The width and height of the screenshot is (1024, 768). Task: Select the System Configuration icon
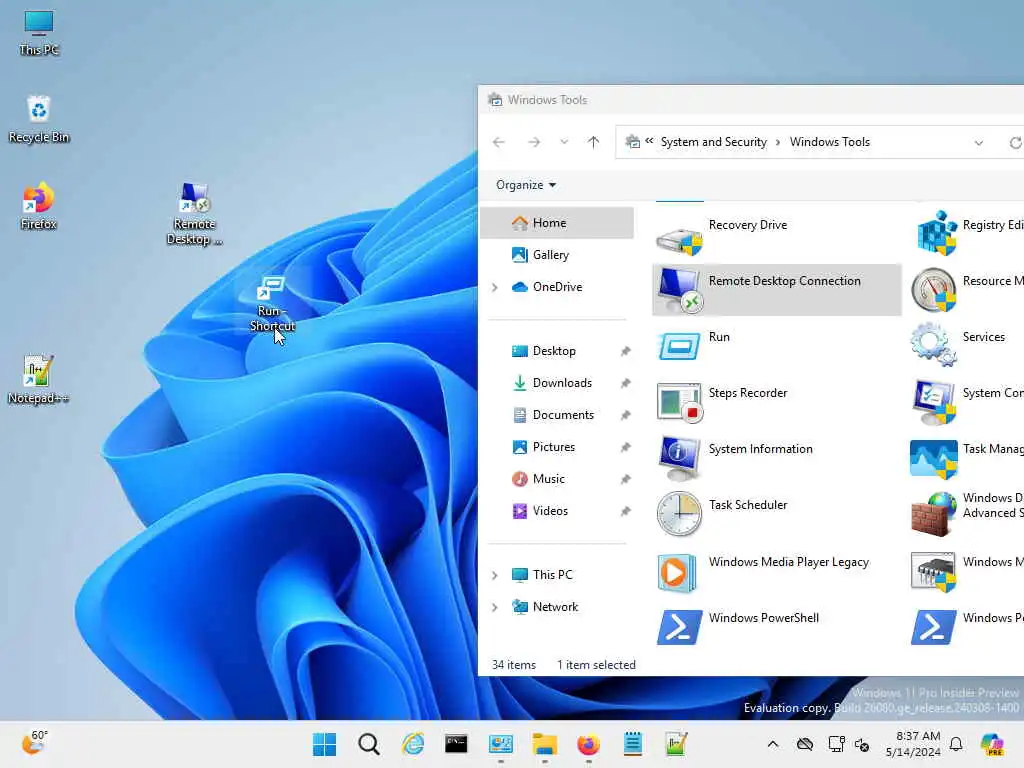(x=934, y=402)
